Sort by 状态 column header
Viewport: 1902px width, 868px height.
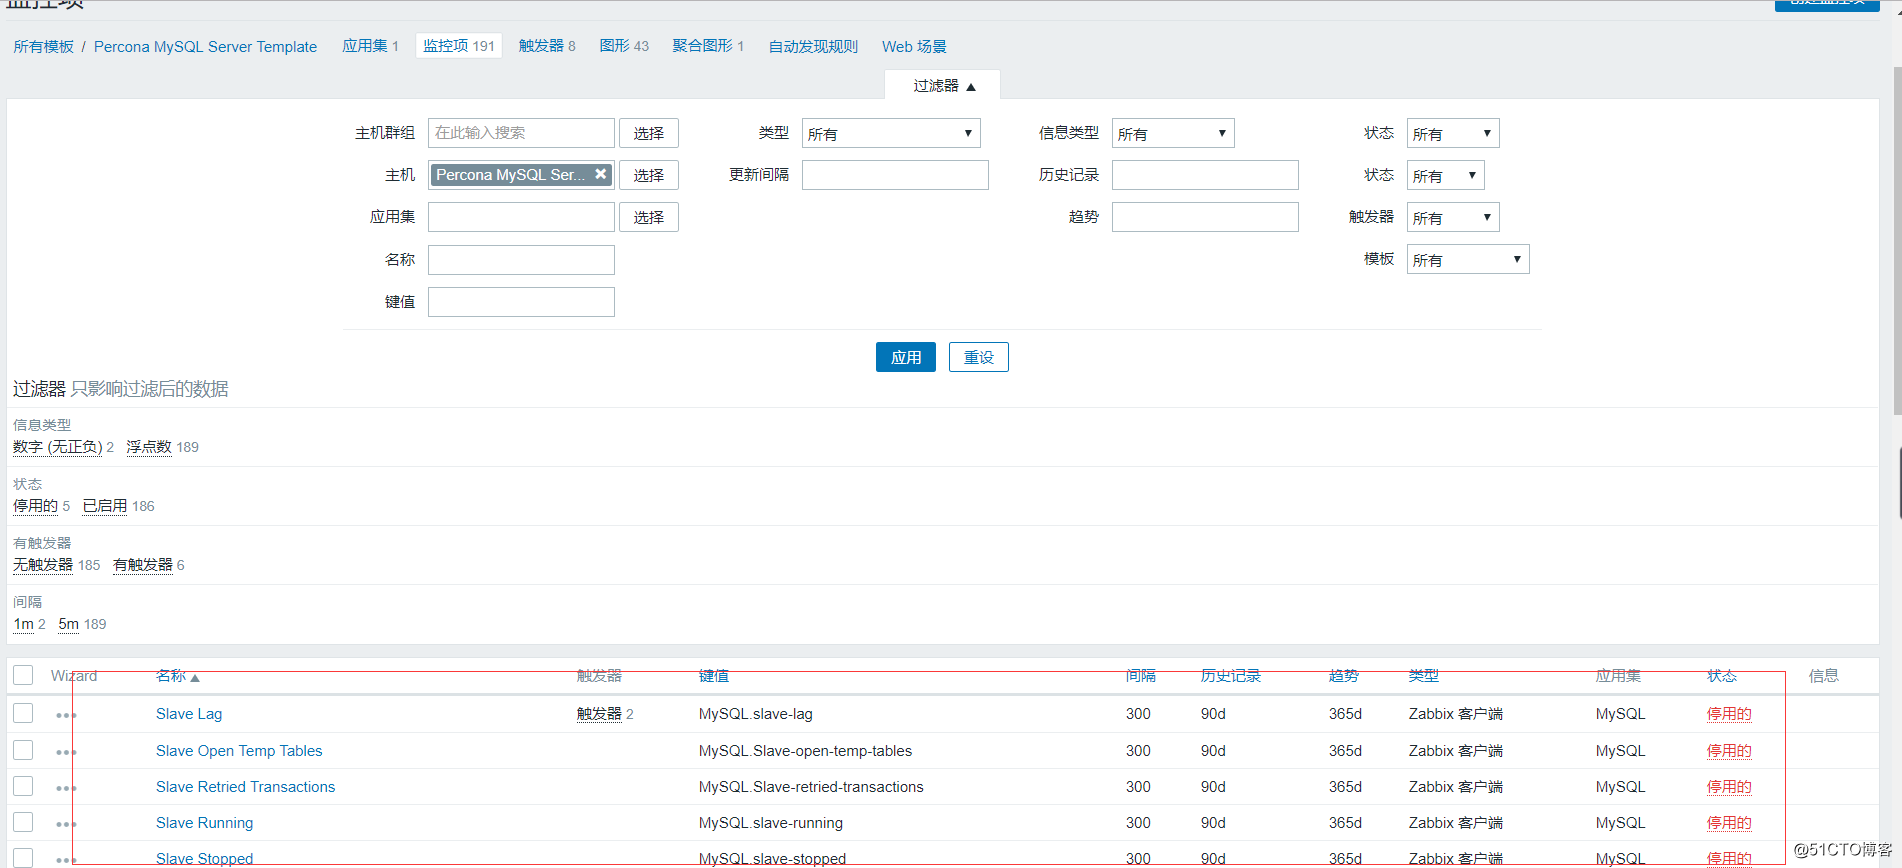click(x=1722, y=676)
